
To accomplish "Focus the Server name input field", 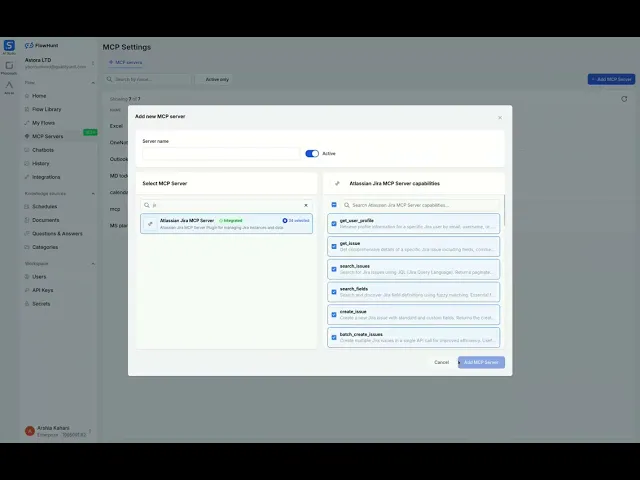I will tap(221, 153).
